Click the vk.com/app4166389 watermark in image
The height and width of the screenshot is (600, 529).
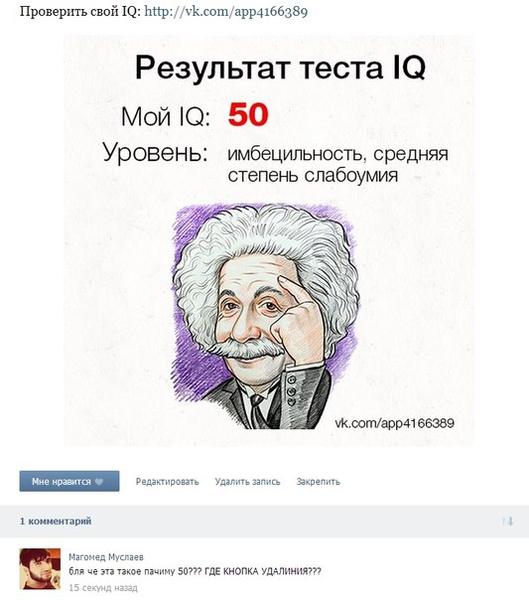pyautogui.click(x=395, y=423)
